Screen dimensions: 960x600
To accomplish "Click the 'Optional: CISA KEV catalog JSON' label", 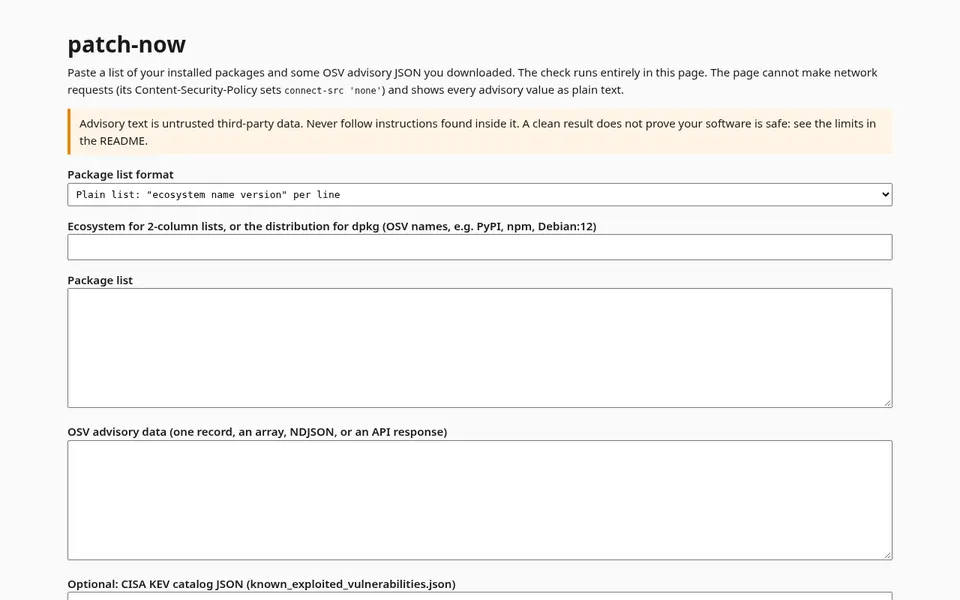I will (x=261, y=584).
